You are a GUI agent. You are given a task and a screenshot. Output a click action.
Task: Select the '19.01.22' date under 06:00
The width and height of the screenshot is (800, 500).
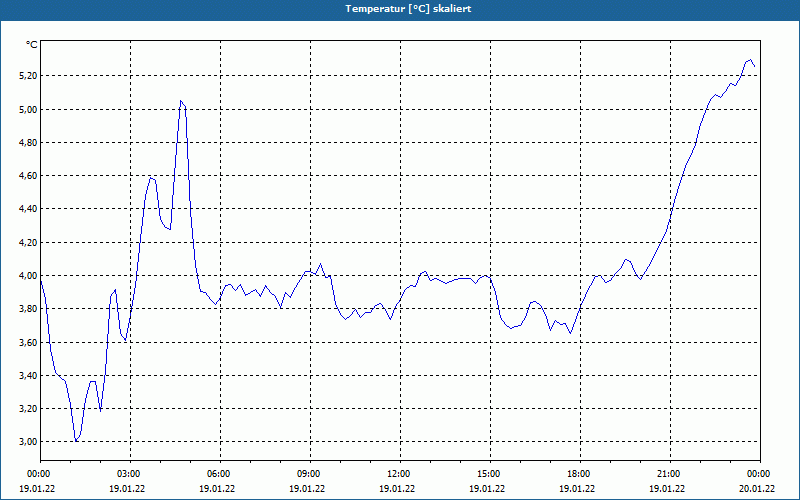pyautogui.click(x=217, y=488)
